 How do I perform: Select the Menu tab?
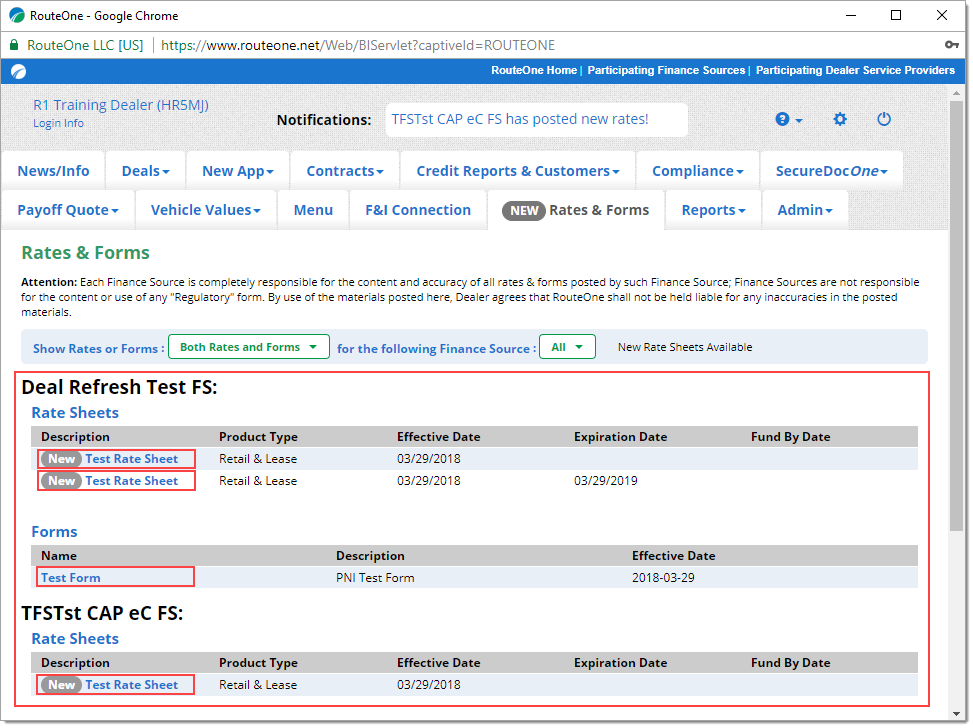coord(313,210)
